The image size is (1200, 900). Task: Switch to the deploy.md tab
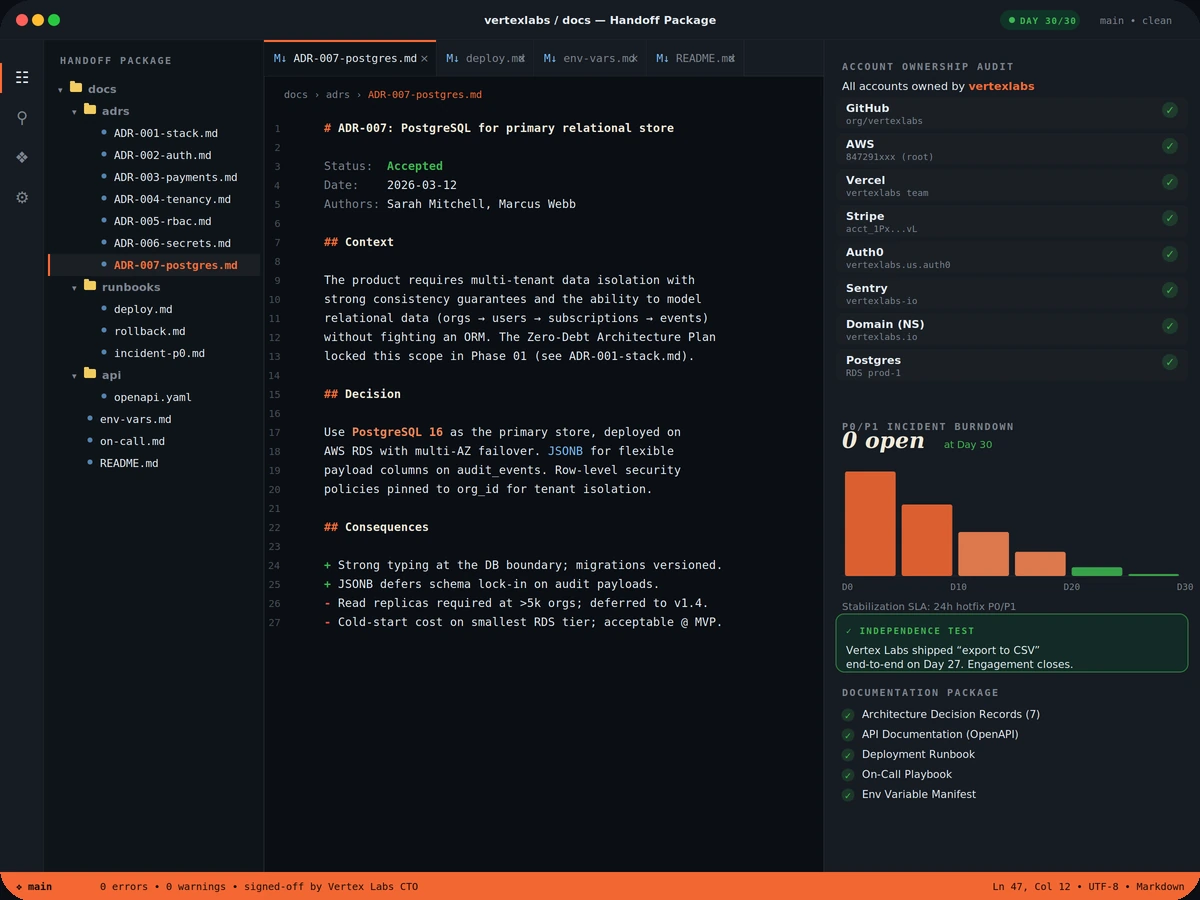coord(485,58)
